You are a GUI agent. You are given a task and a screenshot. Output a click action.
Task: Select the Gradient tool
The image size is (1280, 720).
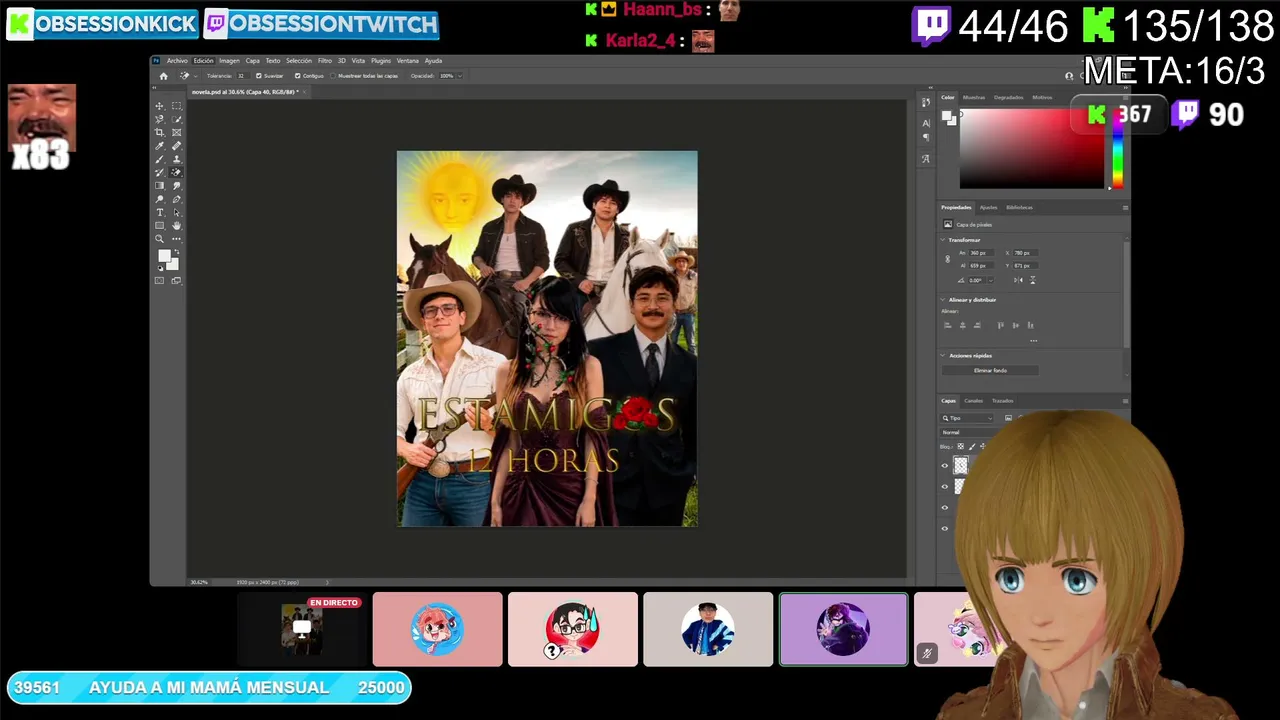[x=159, y=185]
